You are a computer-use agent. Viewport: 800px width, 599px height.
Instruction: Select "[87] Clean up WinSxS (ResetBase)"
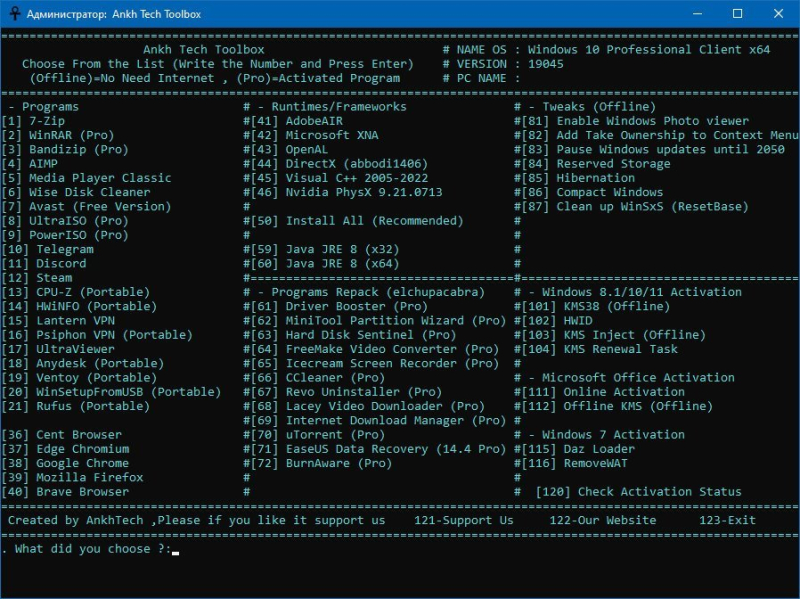pos(635,207)
